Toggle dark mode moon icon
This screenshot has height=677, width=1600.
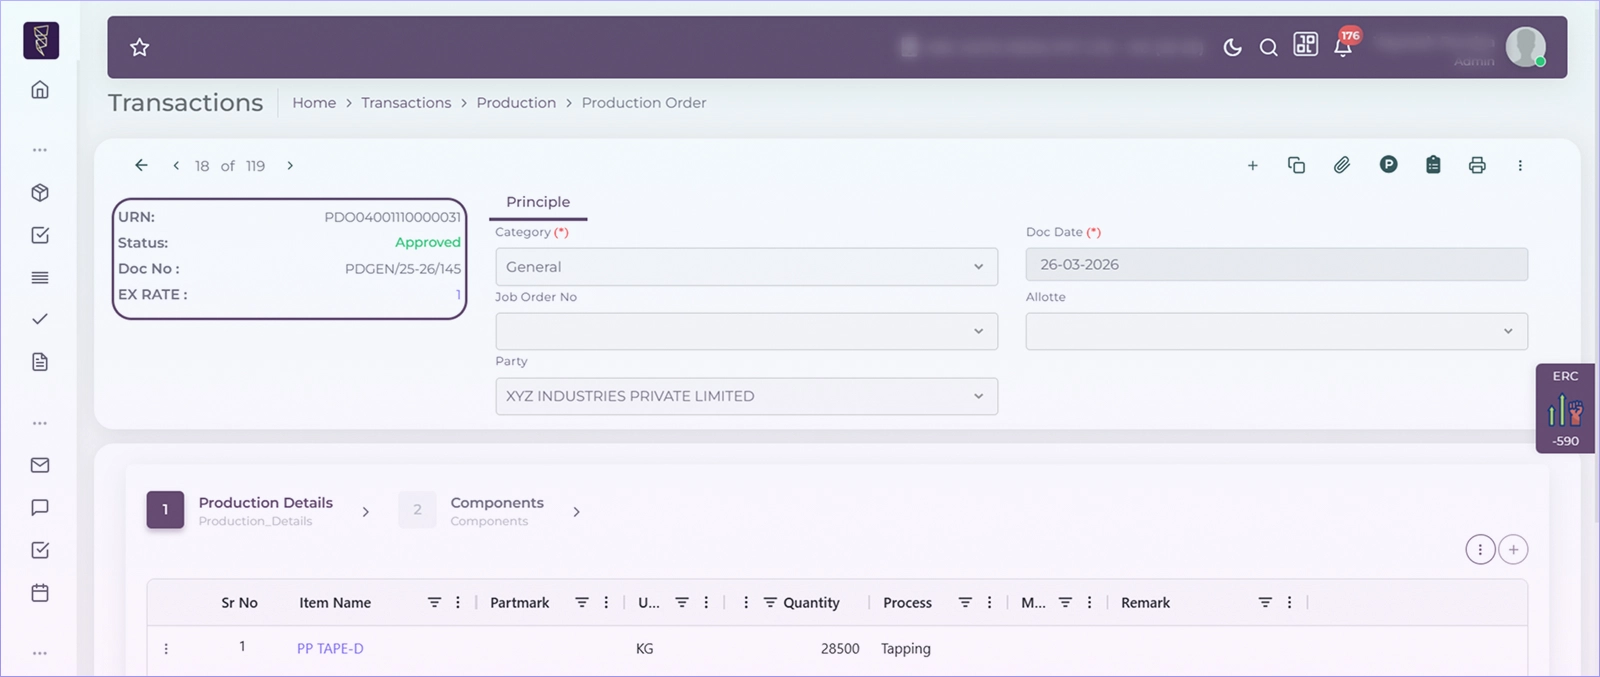[1233, 47]
